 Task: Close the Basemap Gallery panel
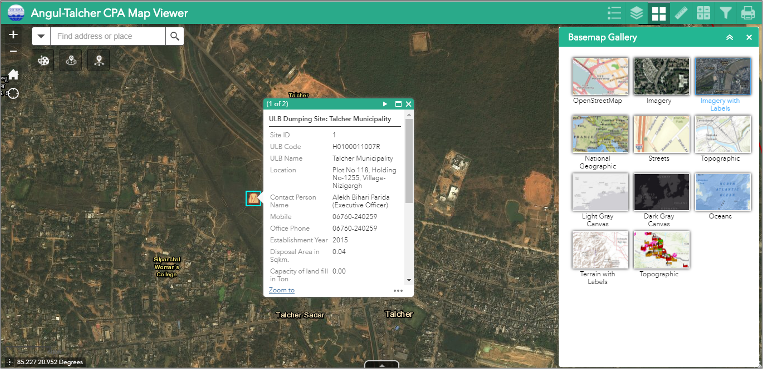(749, 37)
